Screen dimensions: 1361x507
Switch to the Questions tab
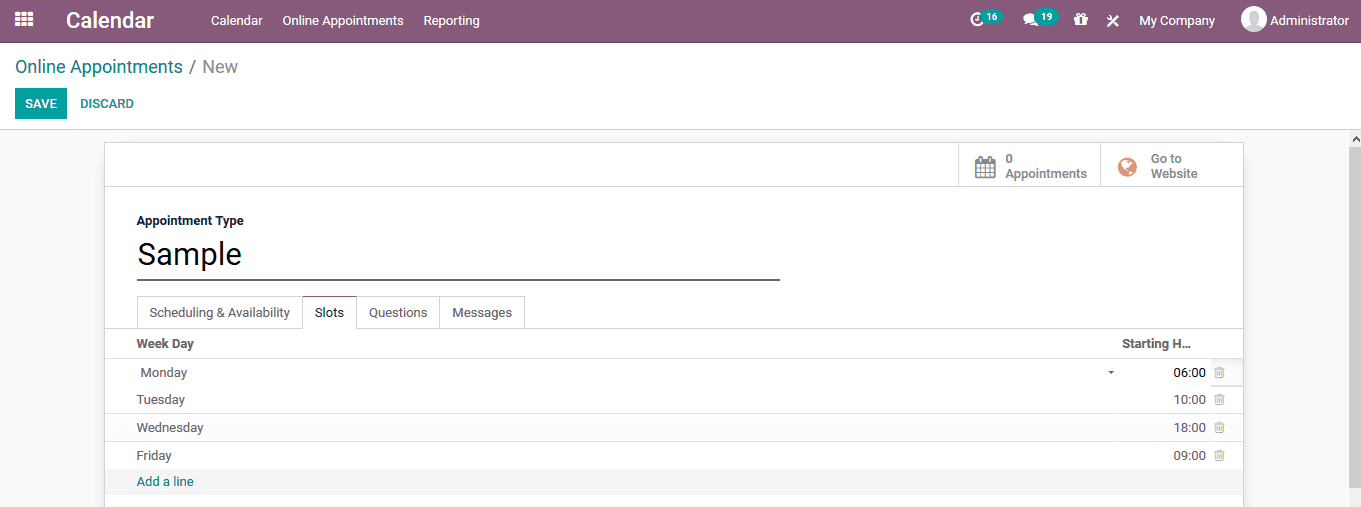click(x=398, y=312)
